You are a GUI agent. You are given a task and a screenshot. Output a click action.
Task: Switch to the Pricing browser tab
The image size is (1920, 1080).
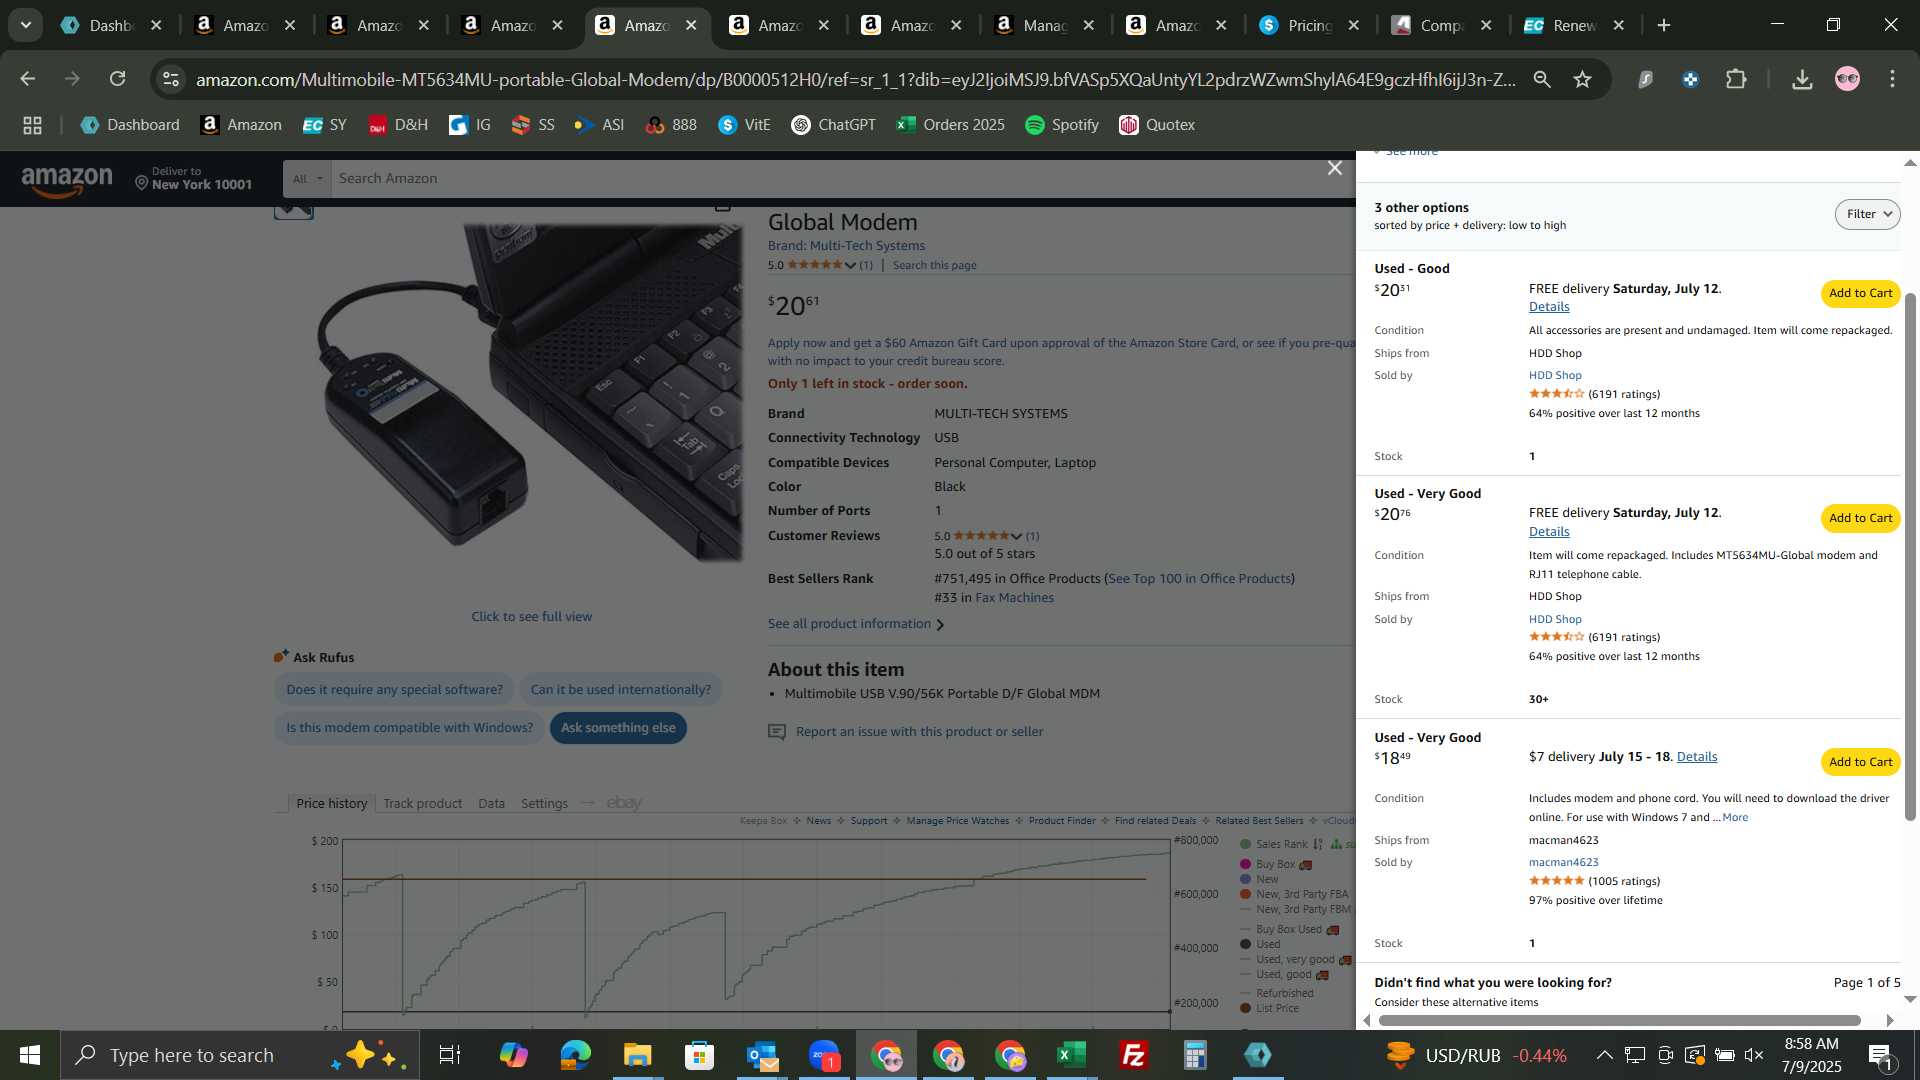coord(1310,26)
